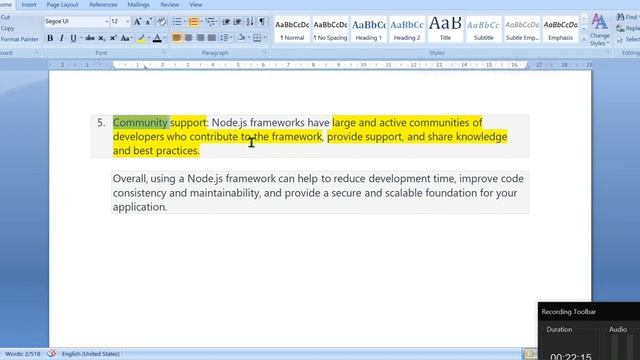Apply the No Spacing style
The image size is (640, 360).
tap(330, 29)
